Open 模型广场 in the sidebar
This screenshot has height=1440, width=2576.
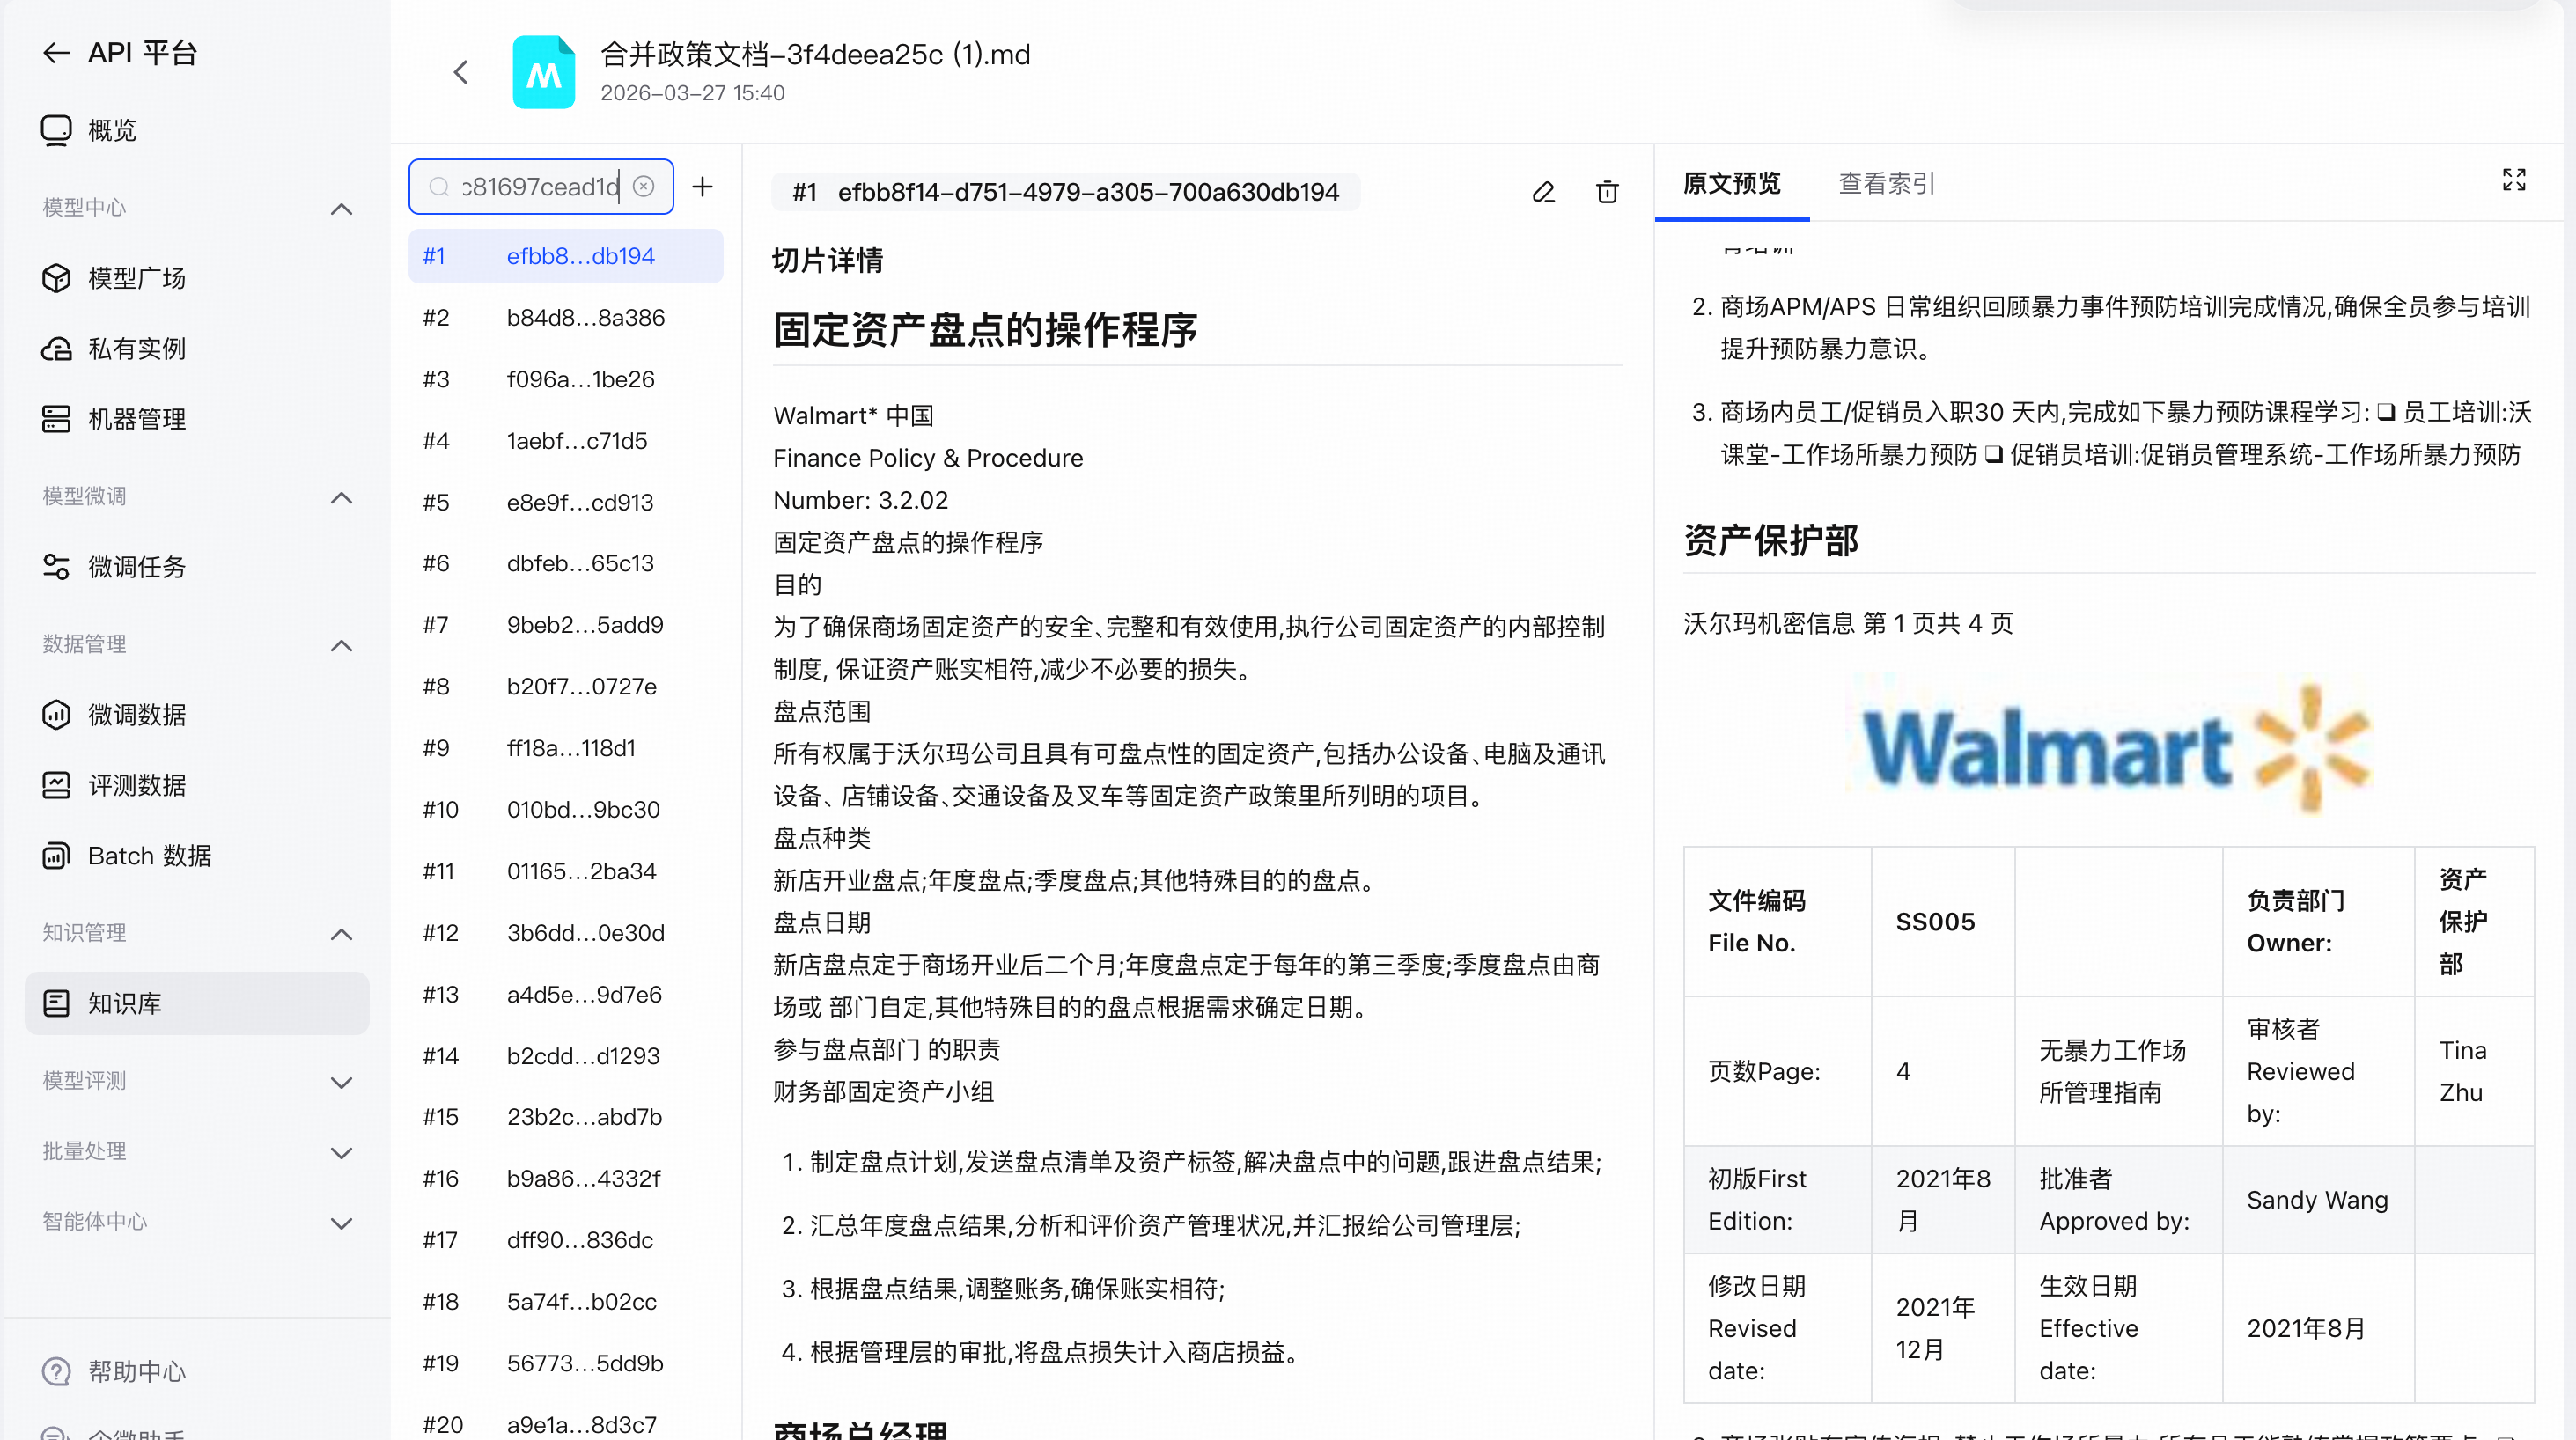point(137,278)
